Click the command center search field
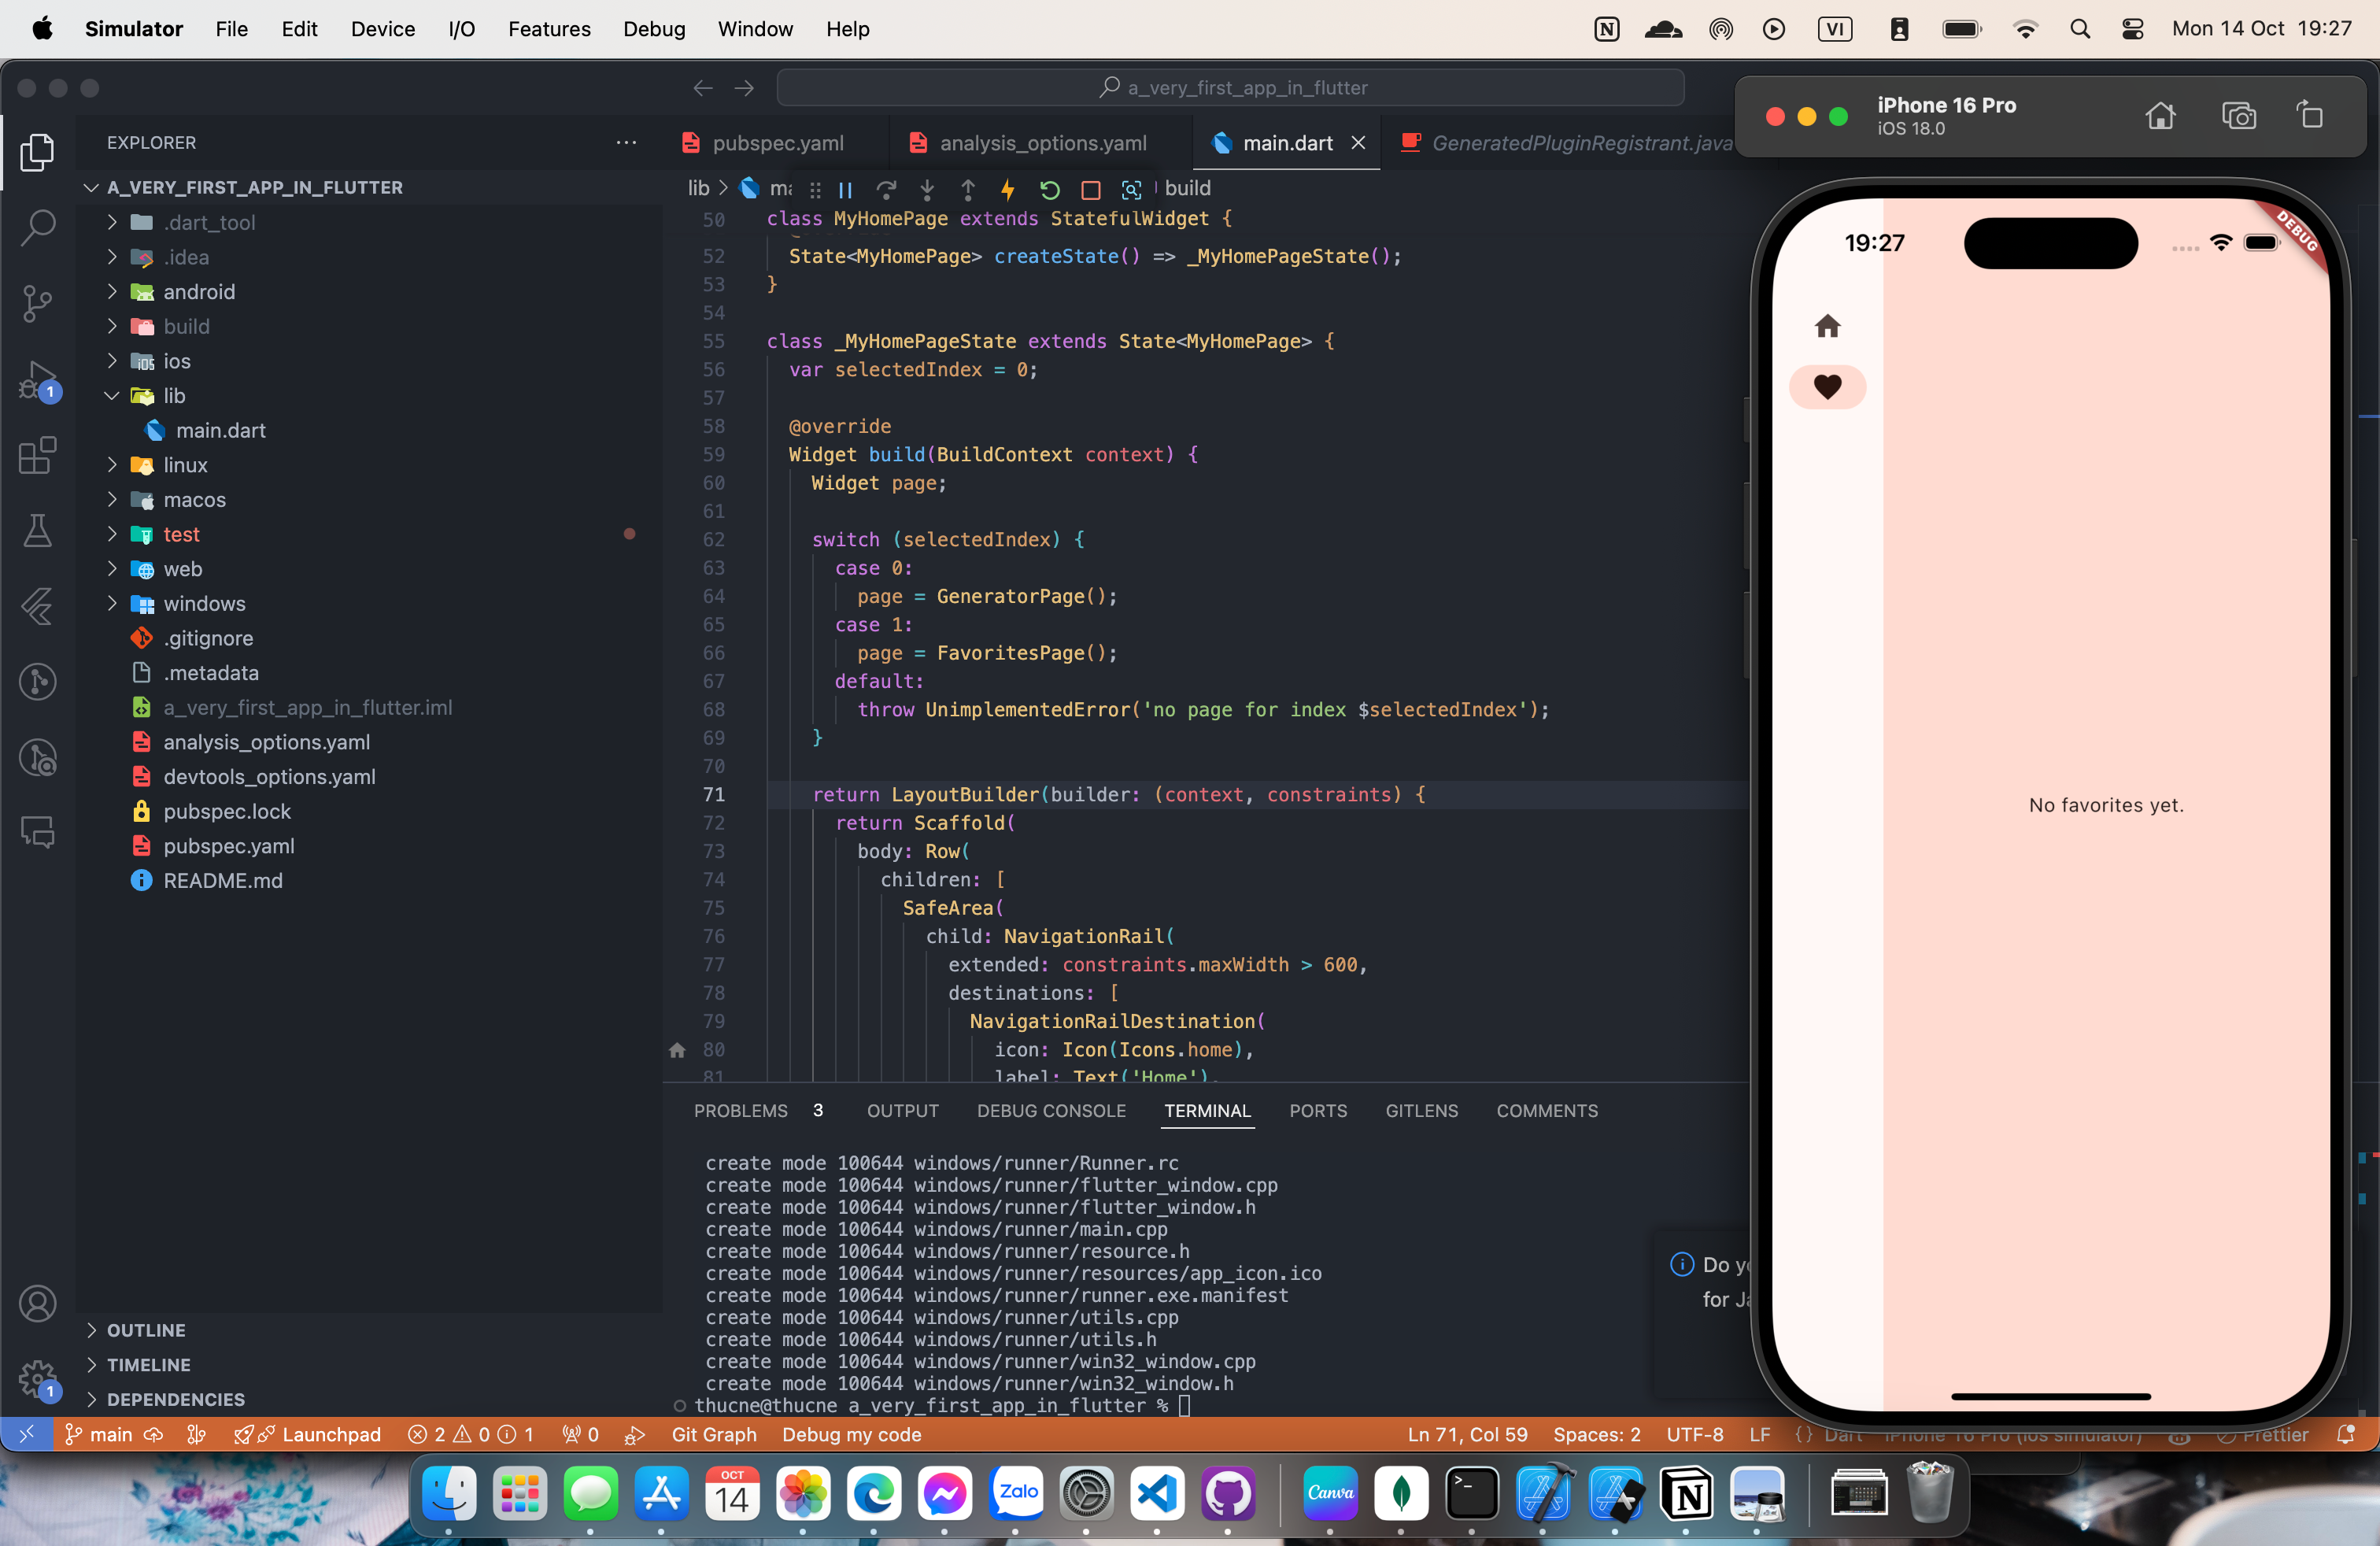Screen dimensions: 2380x1546 [1230, 88]
